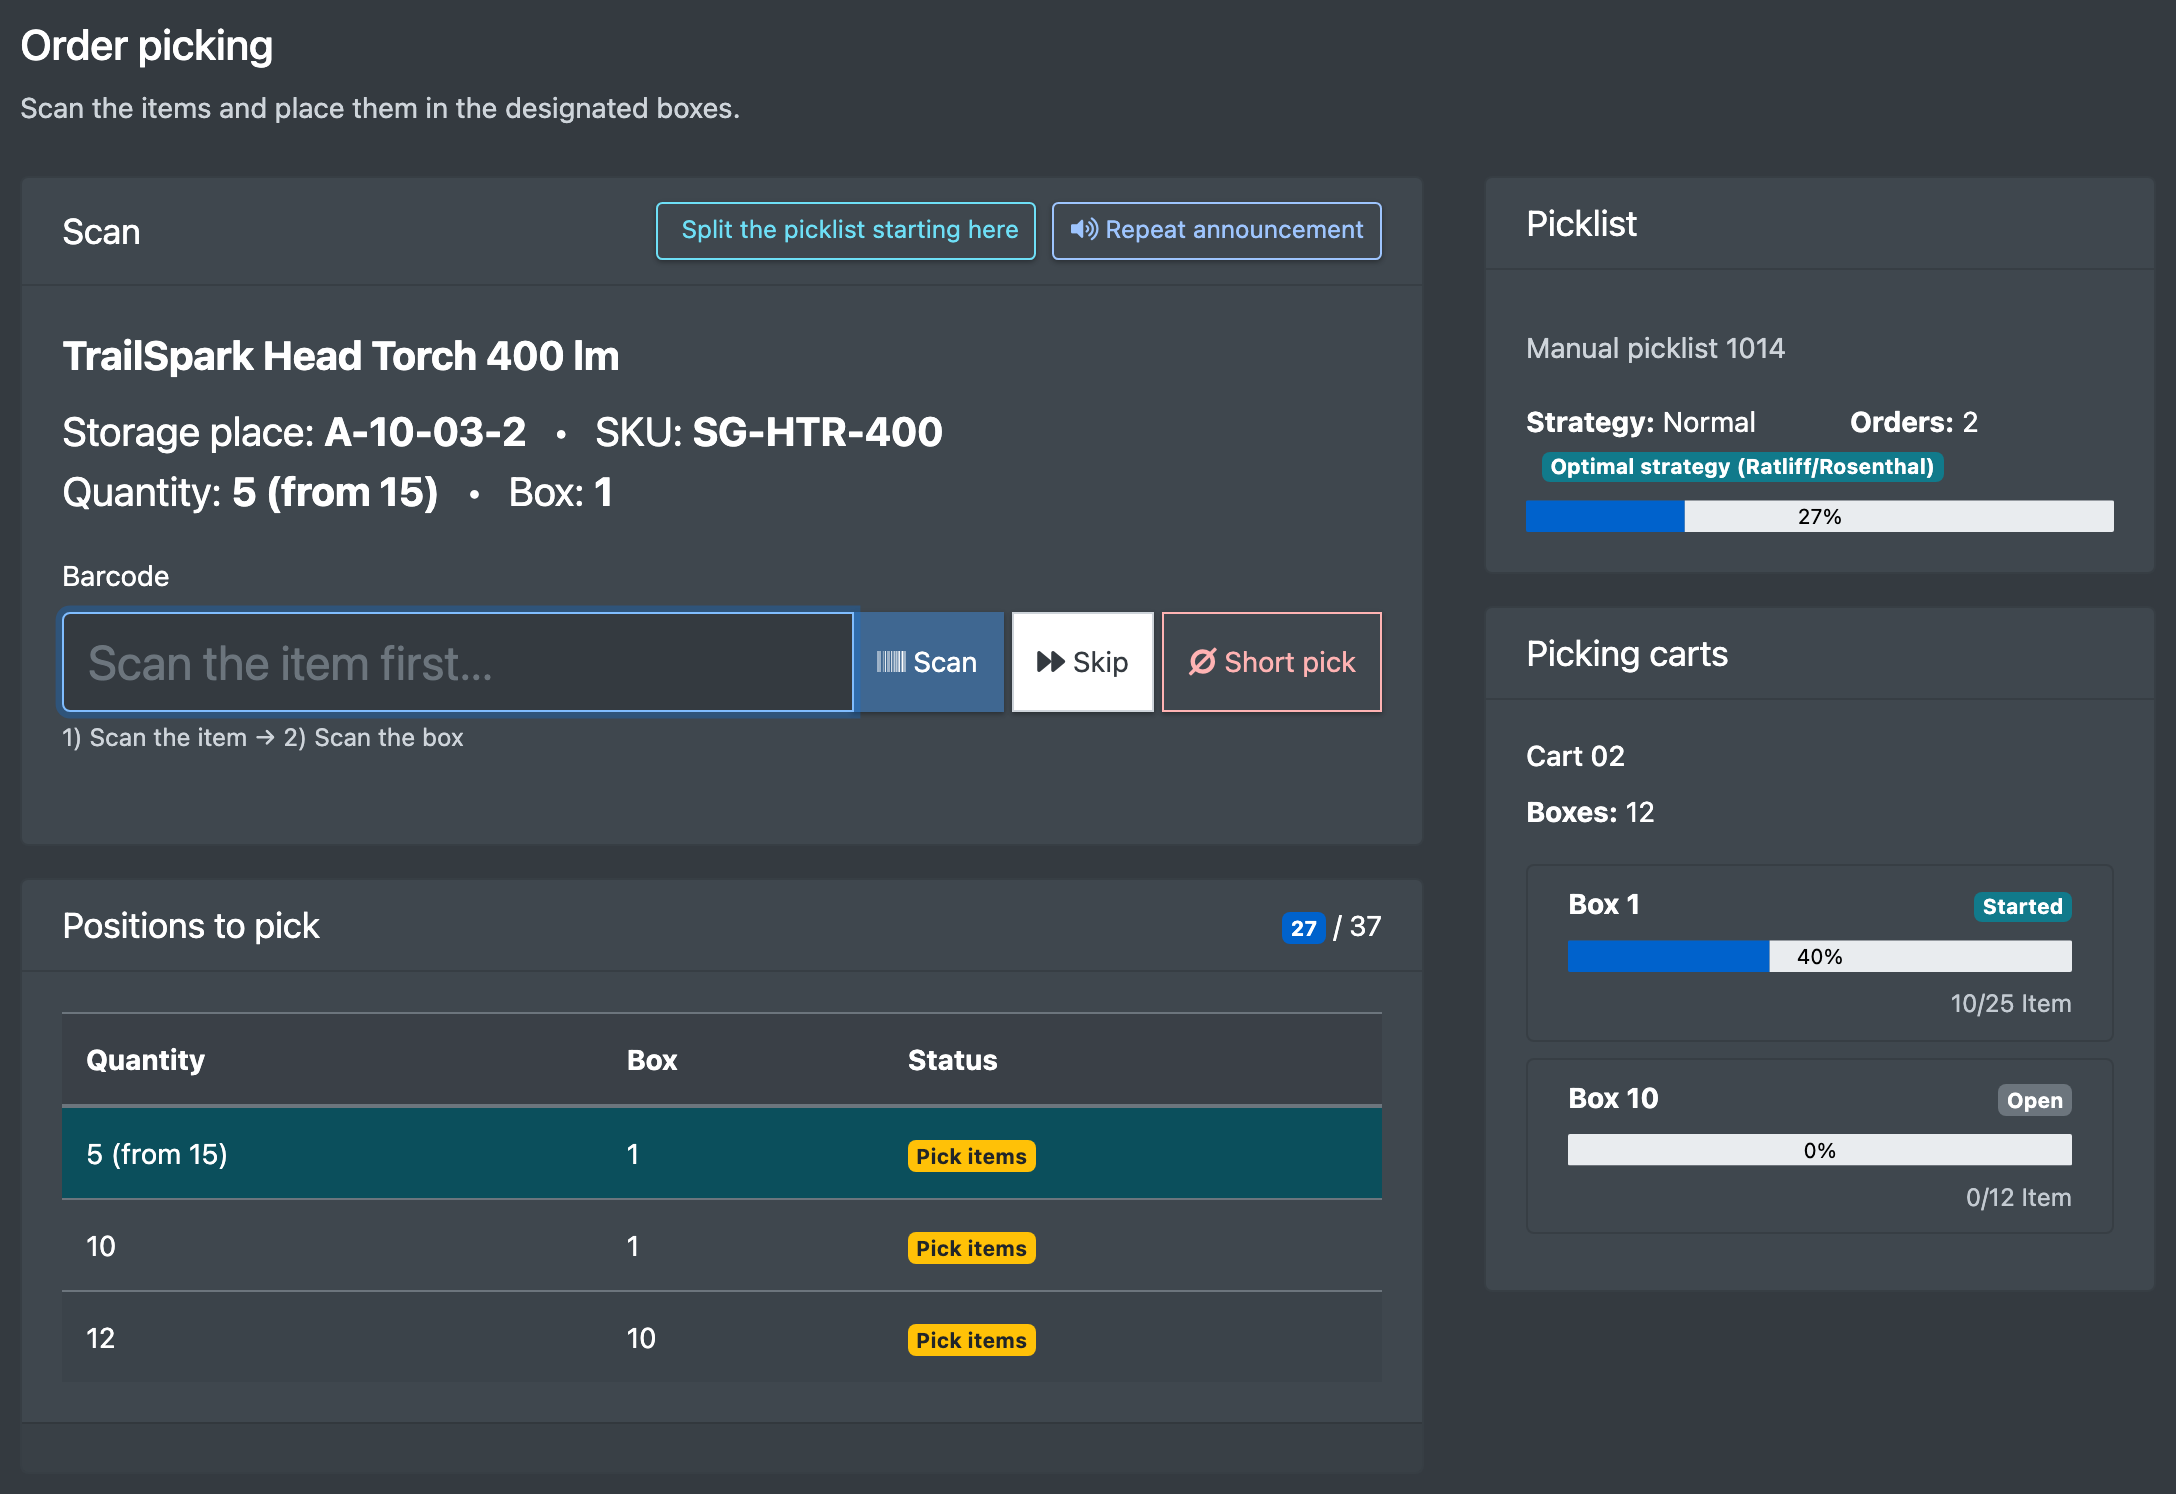Click the Box 1 40% progress bar
Image resolution: width=2176 pixels, height=1494 pixels.
point(1819,956)
